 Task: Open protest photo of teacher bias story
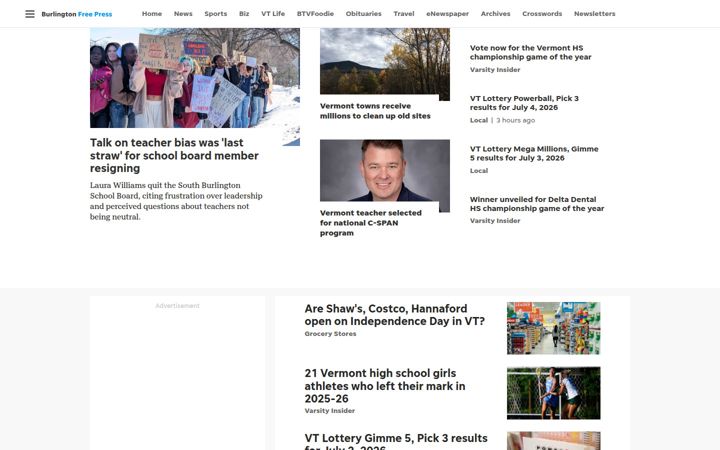tap(195, 78)
